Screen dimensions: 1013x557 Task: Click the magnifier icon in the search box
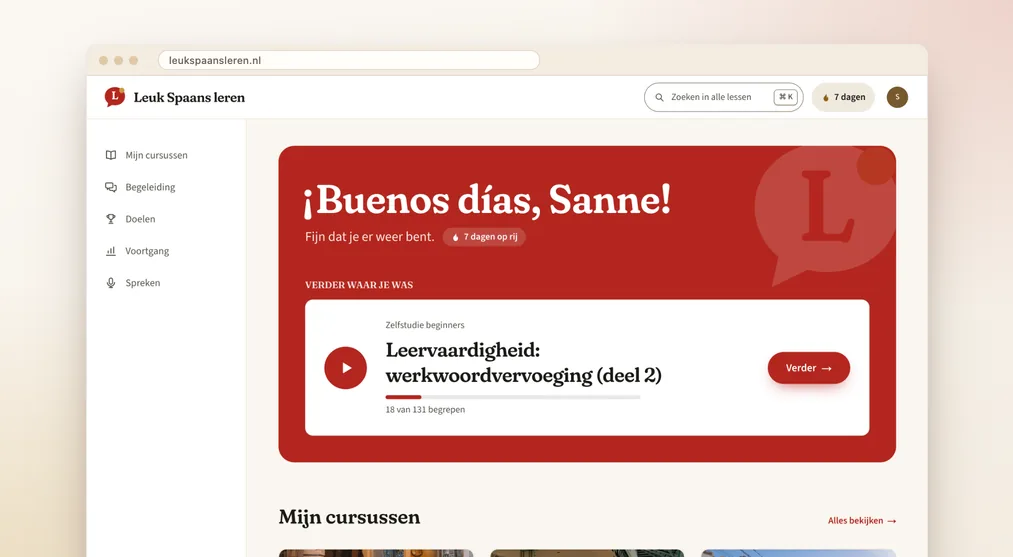[659, 97]
